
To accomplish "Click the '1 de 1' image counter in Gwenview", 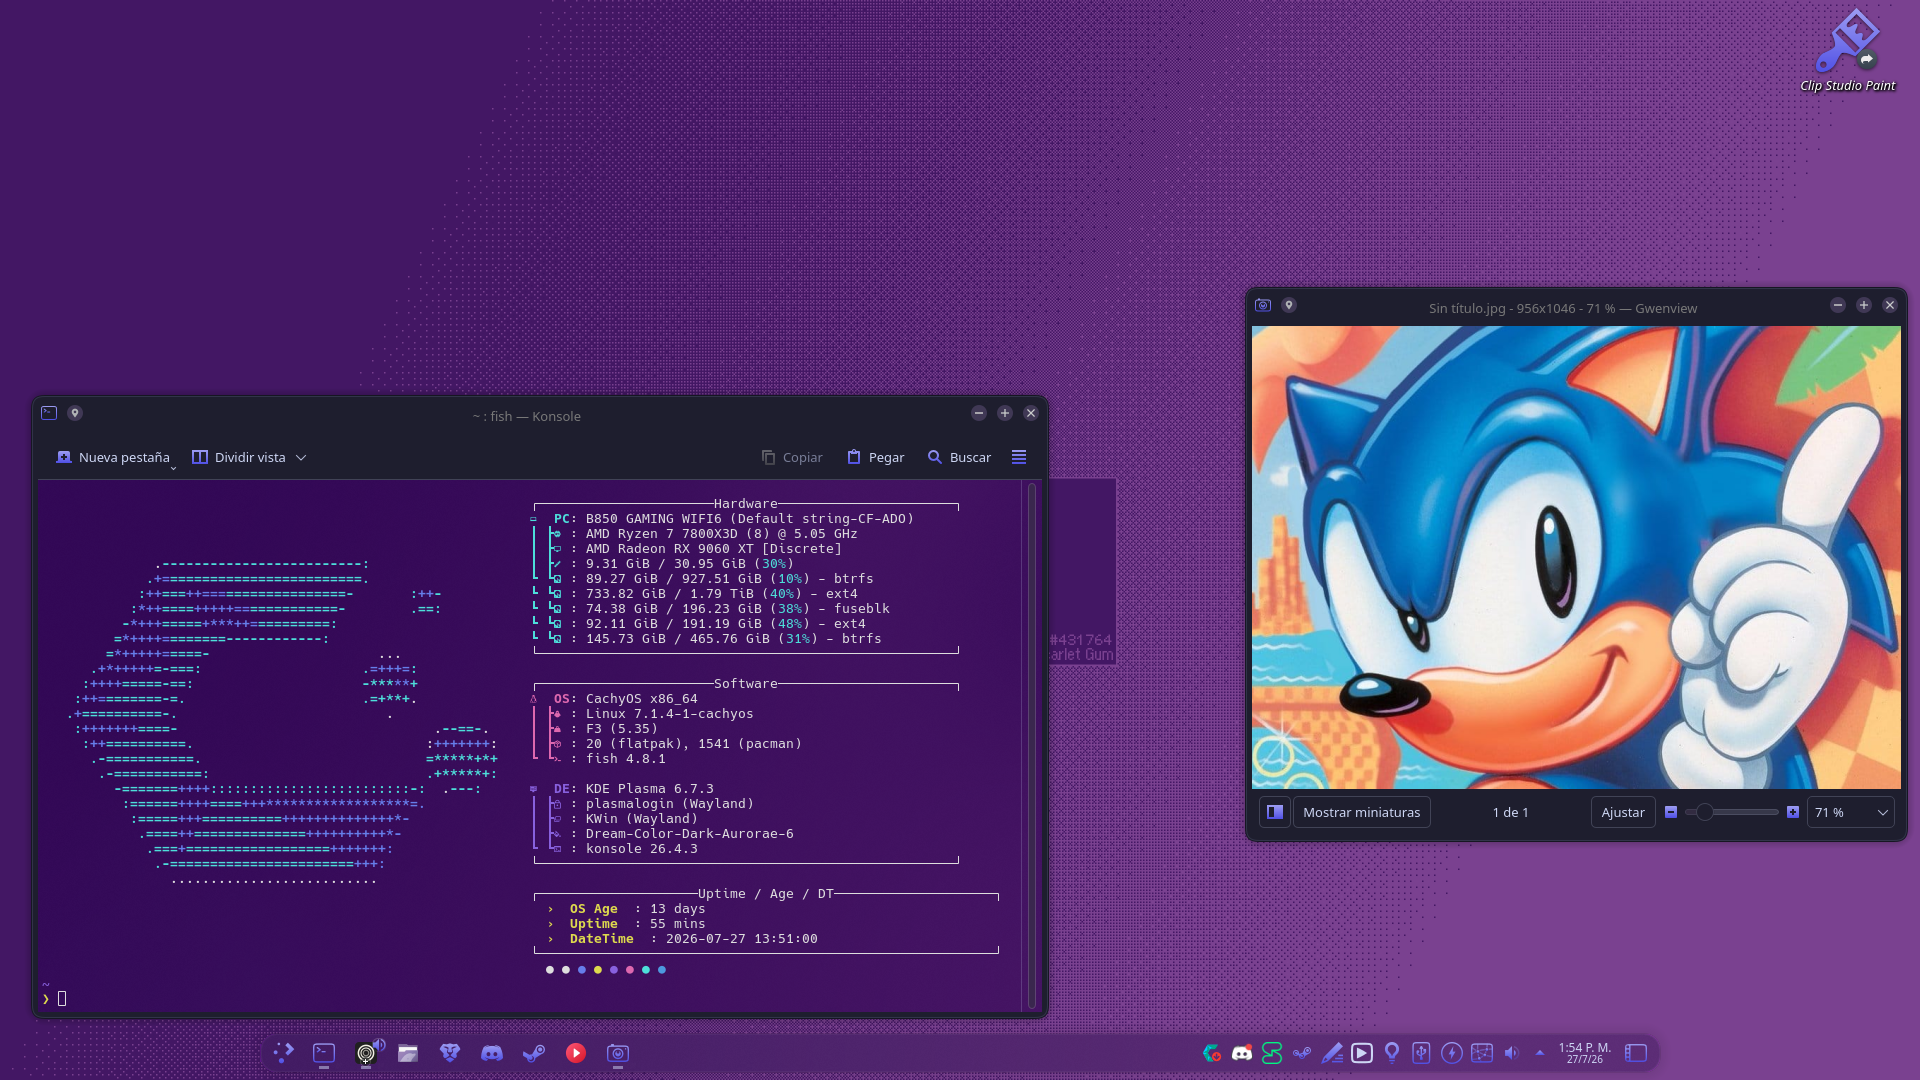I will click(1510, 812).
